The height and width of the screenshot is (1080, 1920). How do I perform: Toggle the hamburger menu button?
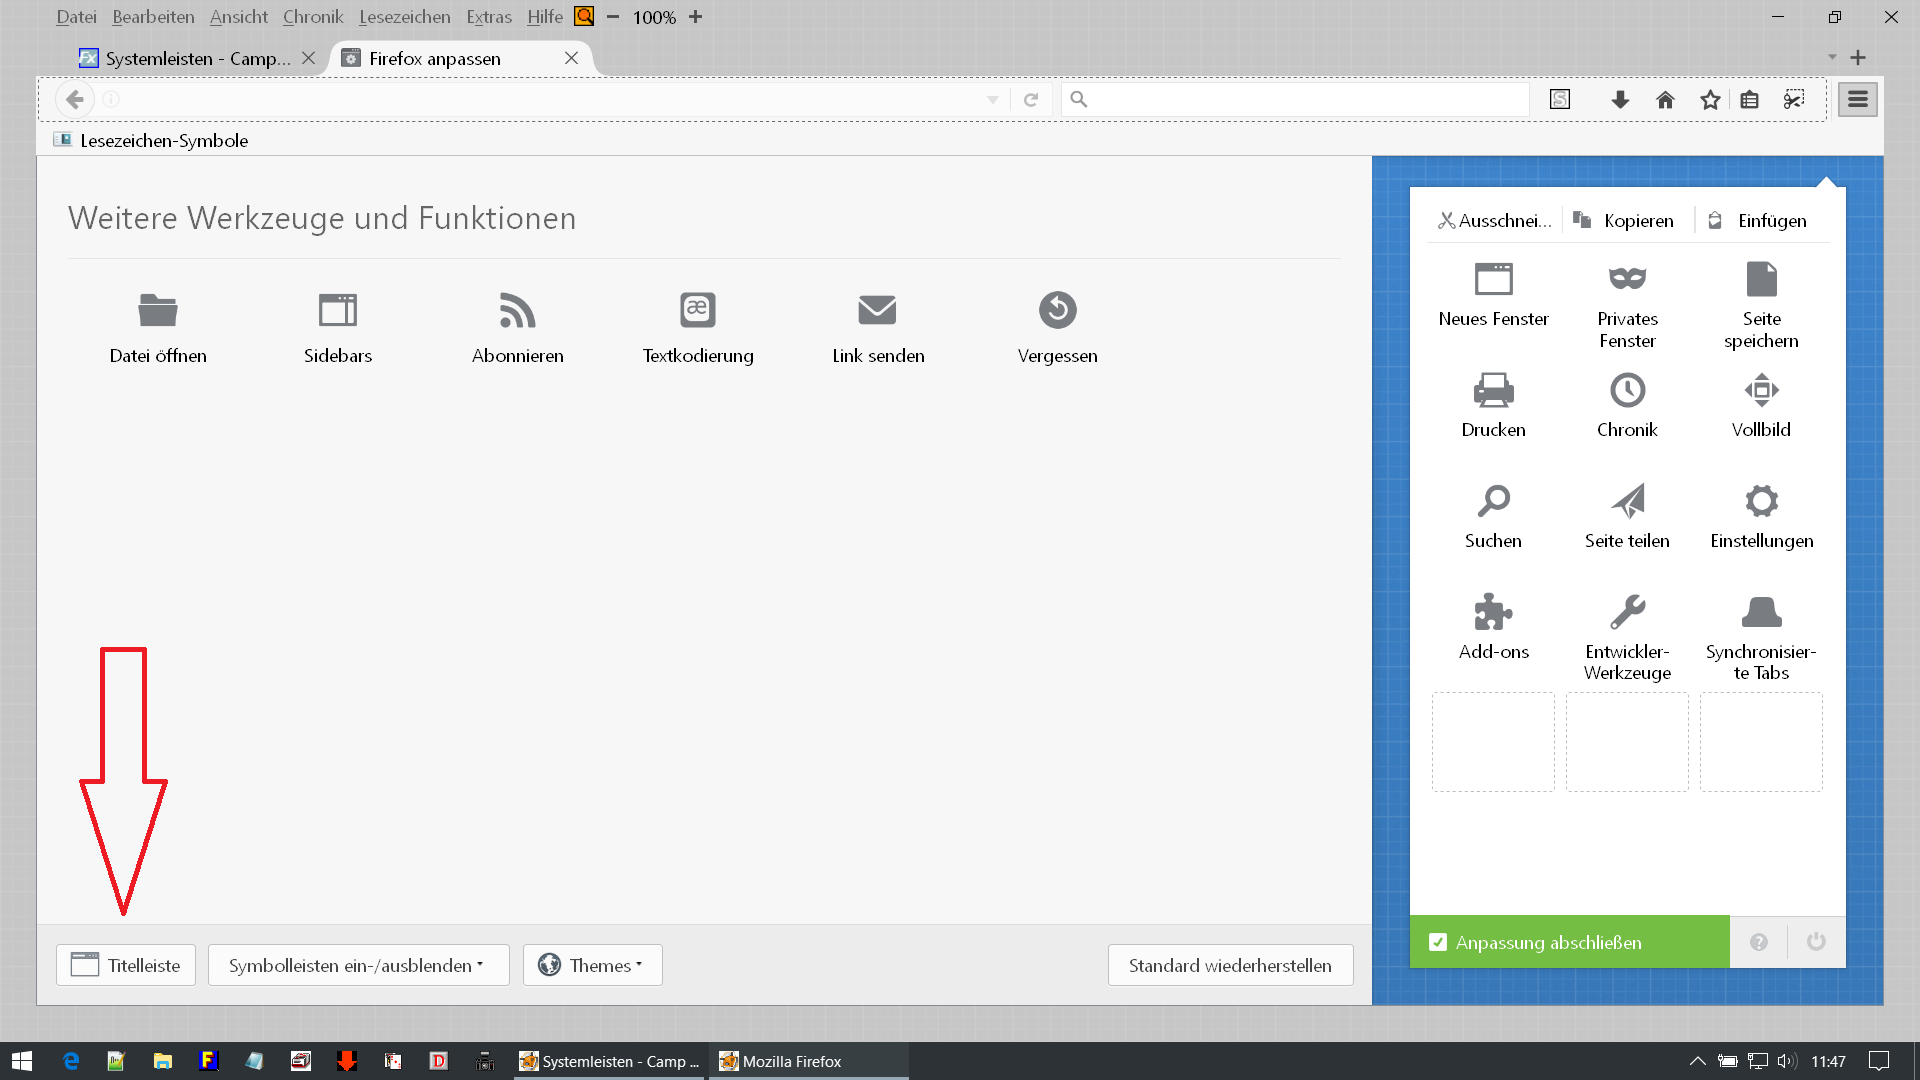[x=1857, y=99]
